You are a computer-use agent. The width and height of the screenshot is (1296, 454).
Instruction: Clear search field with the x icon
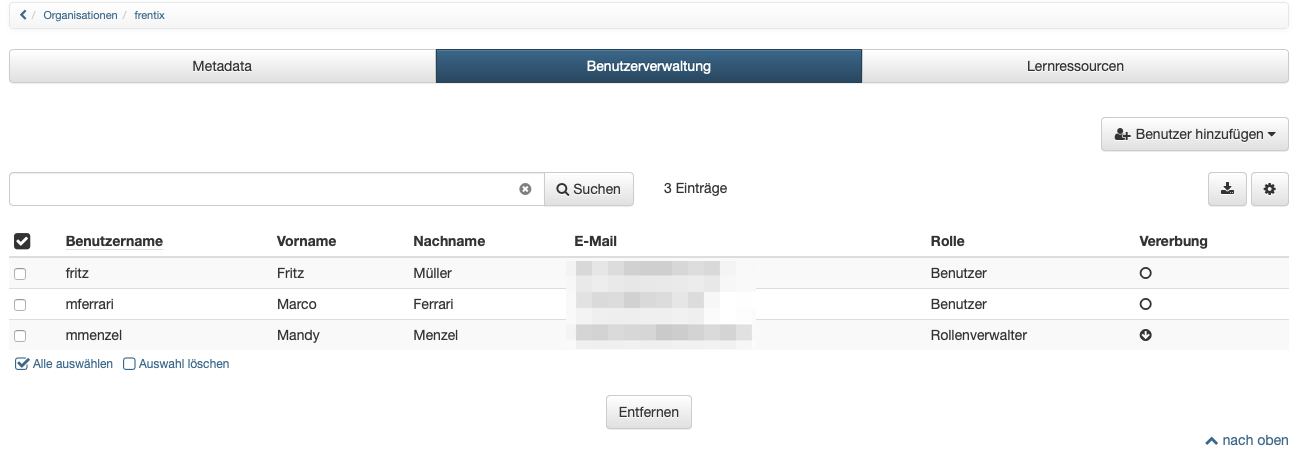[525, 189]
